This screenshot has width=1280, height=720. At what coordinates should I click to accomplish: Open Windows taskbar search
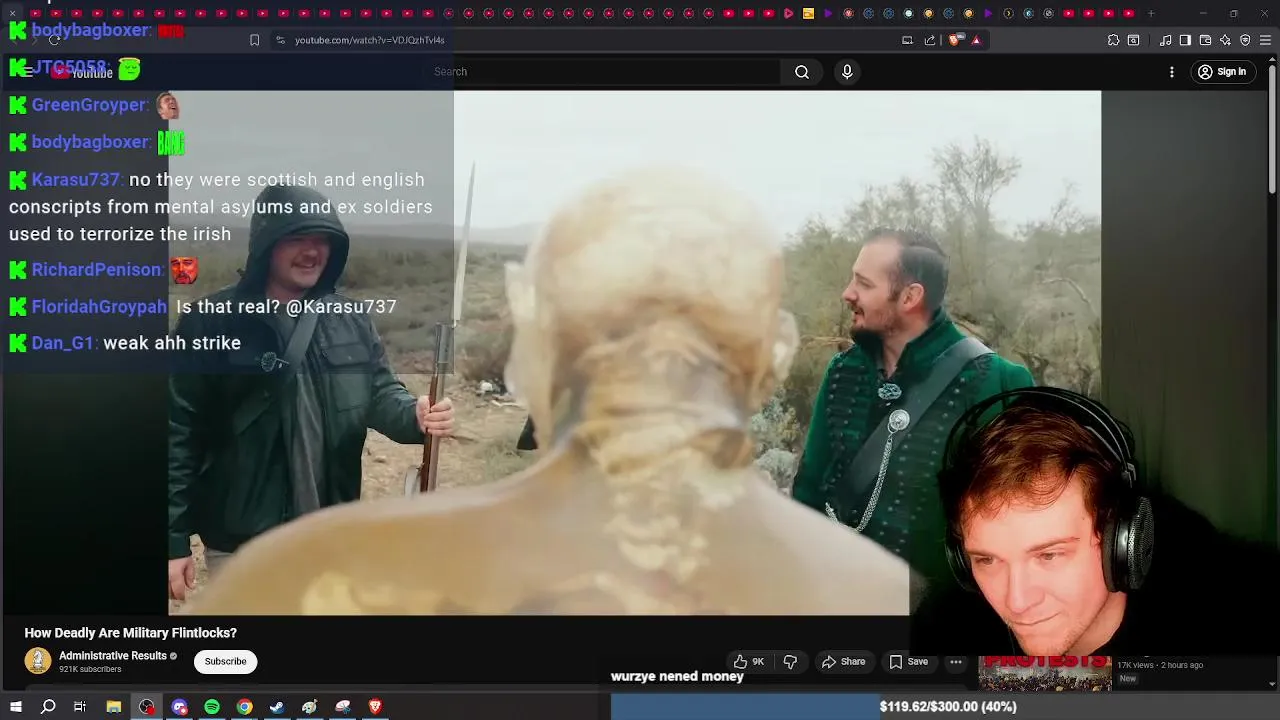coord(48,707)
